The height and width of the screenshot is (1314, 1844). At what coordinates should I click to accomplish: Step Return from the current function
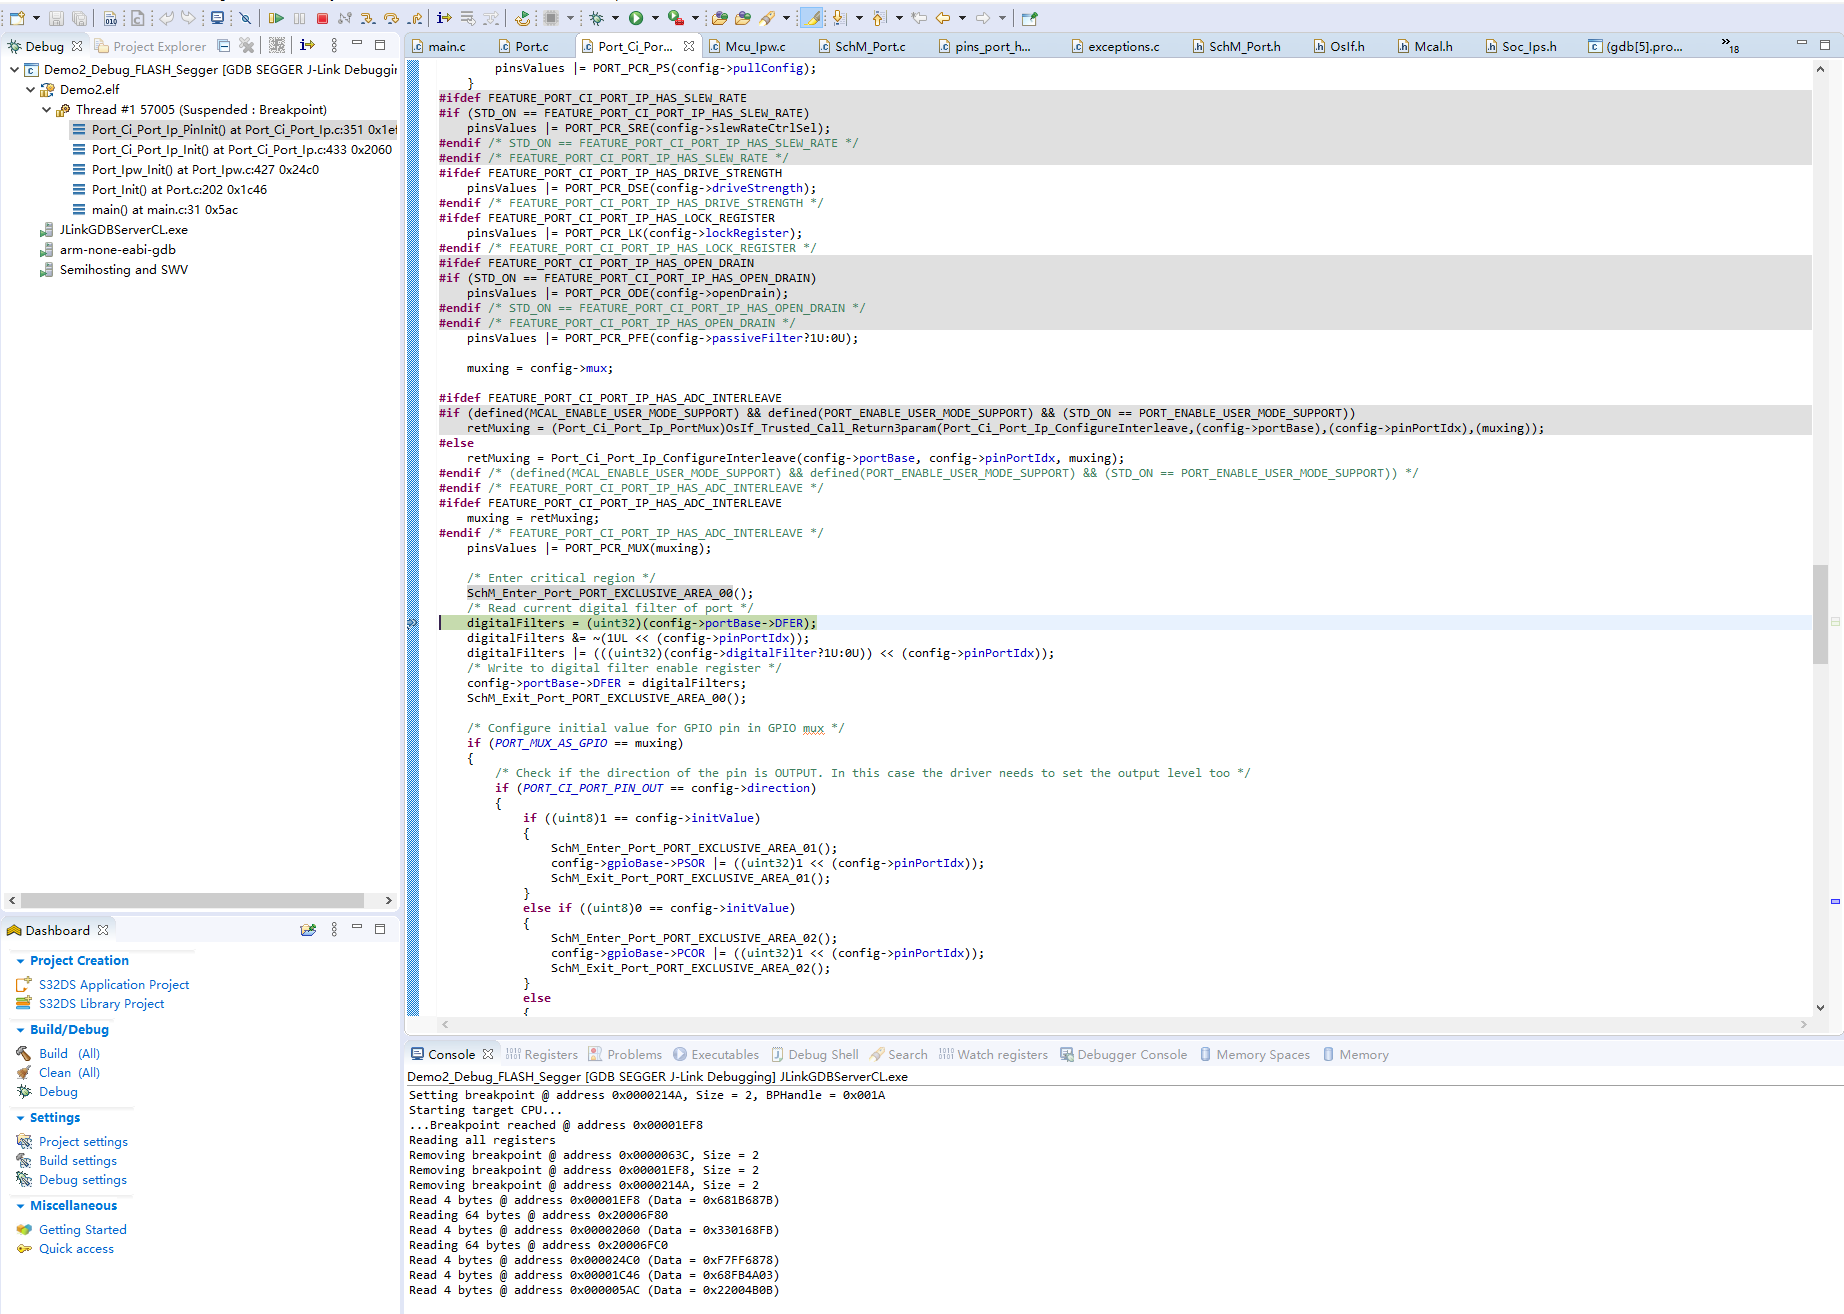click(414, 17)
